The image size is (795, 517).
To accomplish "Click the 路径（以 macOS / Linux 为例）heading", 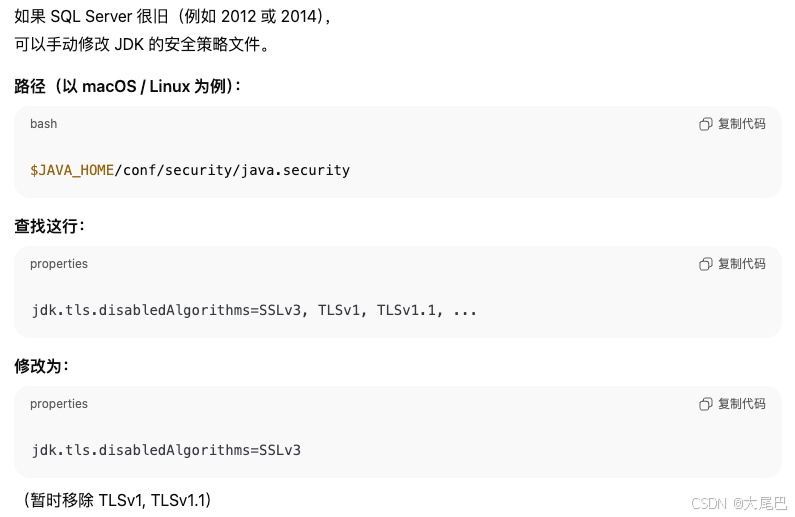I will point(127,86).
